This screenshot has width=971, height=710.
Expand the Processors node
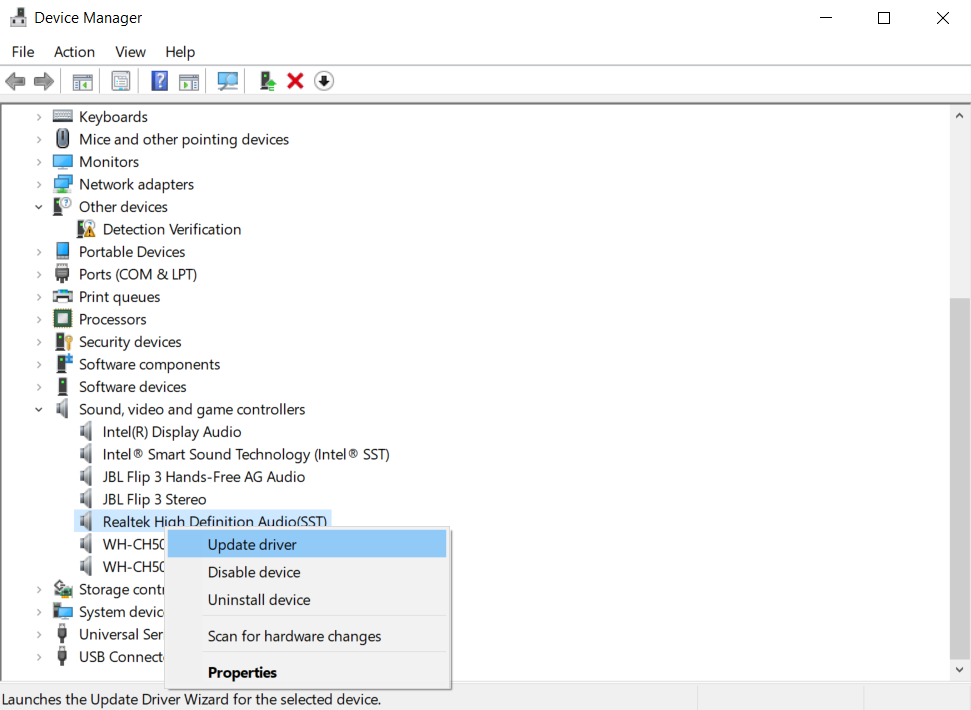click(x=38, y=319)
